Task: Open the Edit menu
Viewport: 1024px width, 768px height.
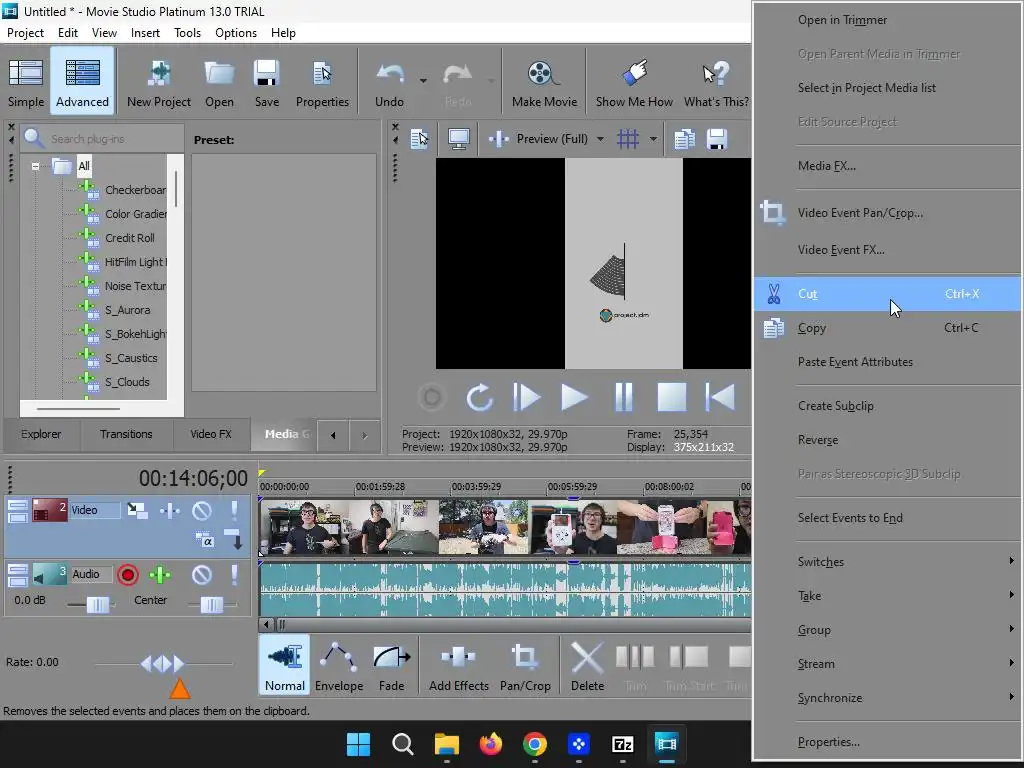Action: click(67, 33)
